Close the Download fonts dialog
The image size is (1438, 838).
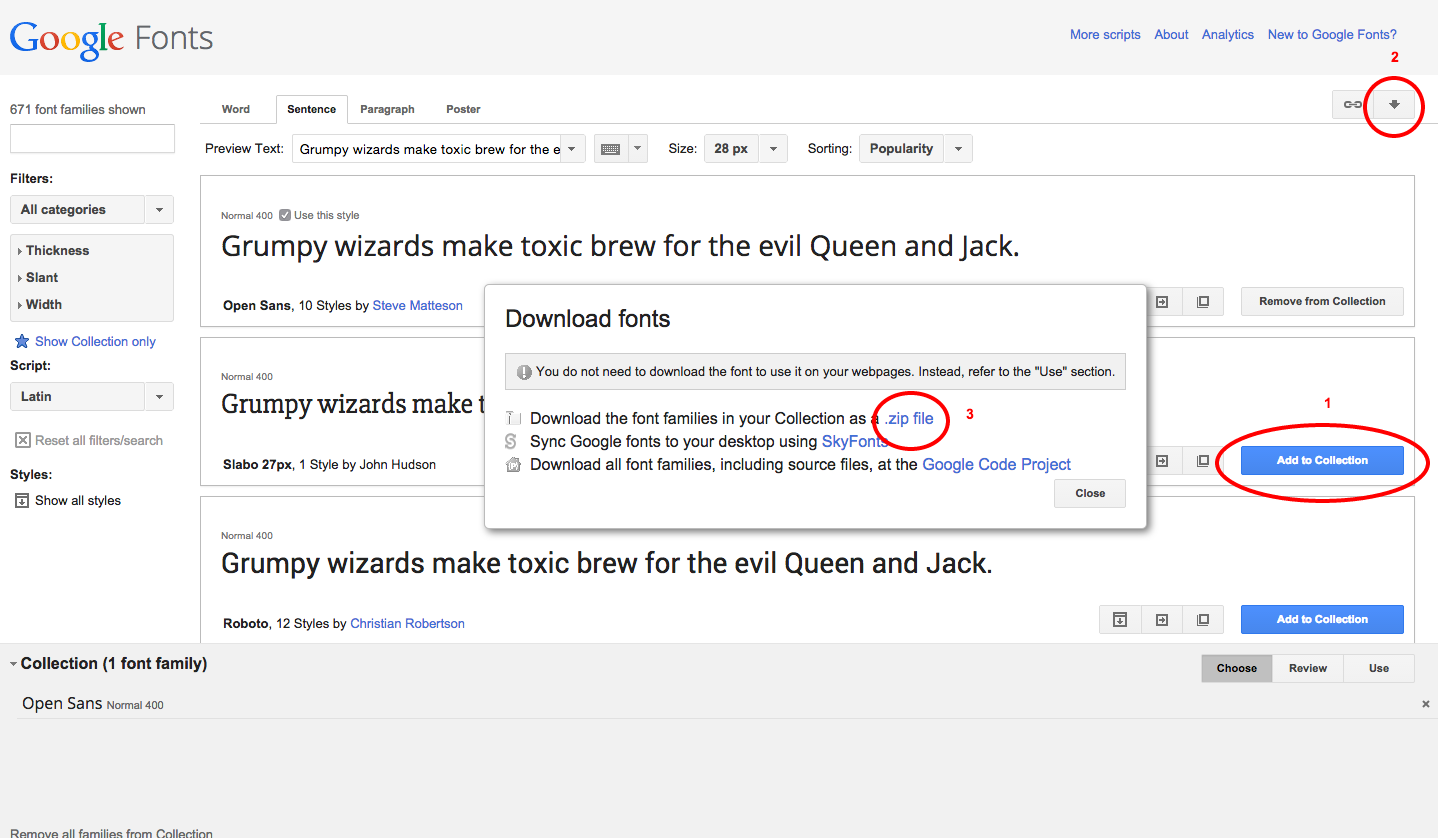tap(1090, 493)
